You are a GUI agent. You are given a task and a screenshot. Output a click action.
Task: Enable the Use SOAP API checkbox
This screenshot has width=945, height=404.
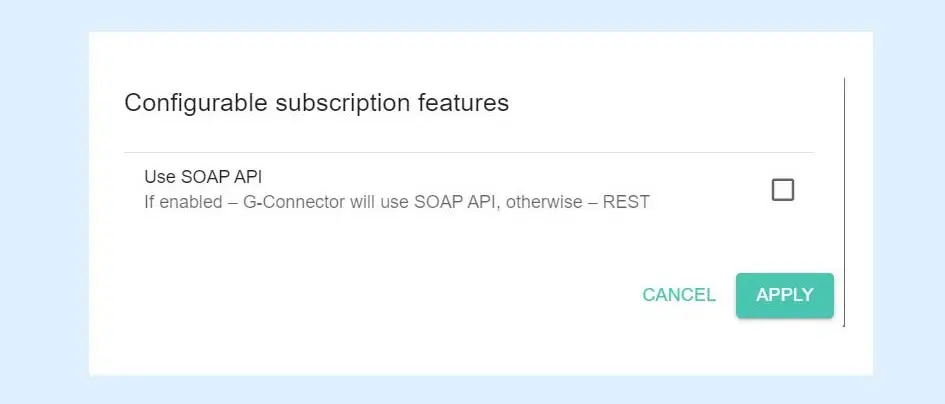(783, 190)
